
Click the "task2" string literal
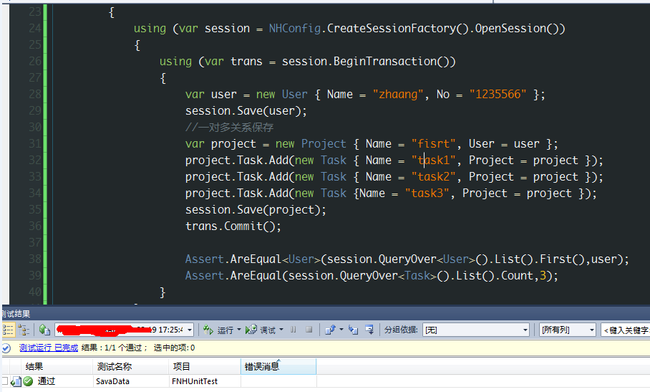[434, 177]
